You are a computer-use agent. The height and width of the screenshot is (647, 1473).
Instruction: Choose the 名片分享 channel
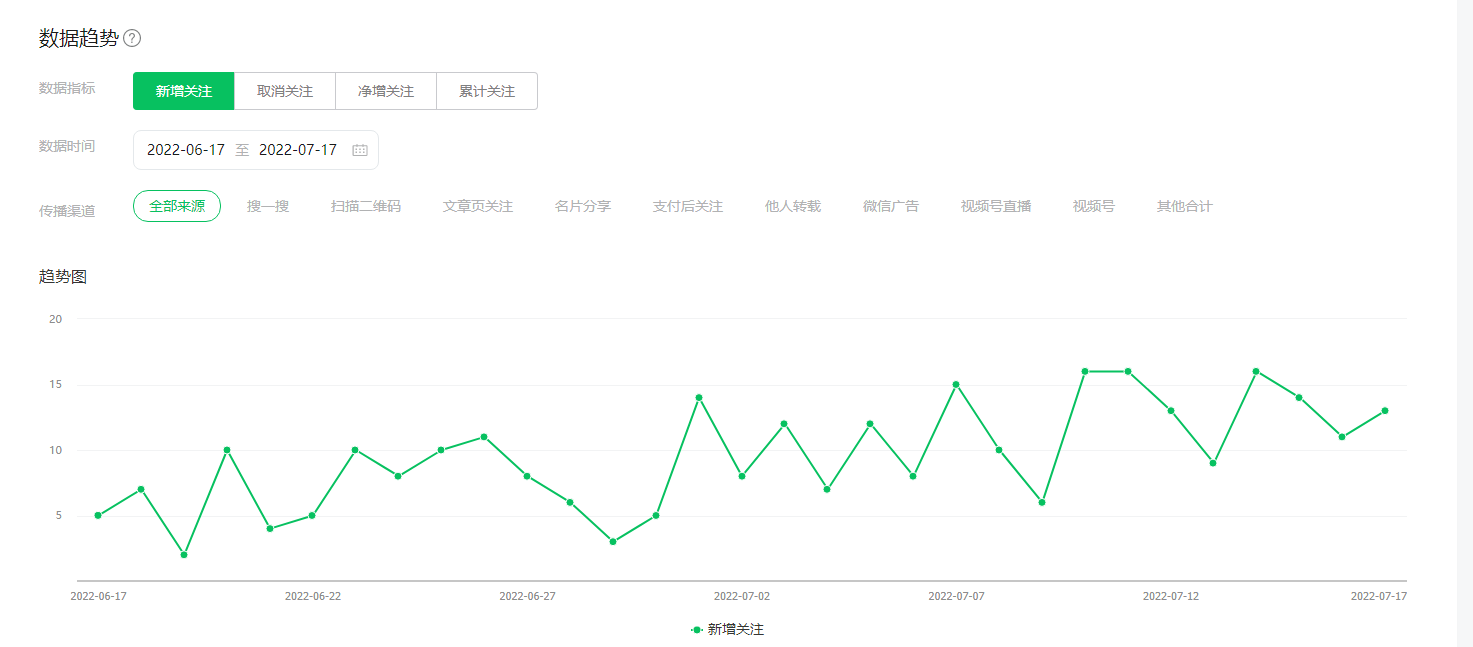point(583,207)
